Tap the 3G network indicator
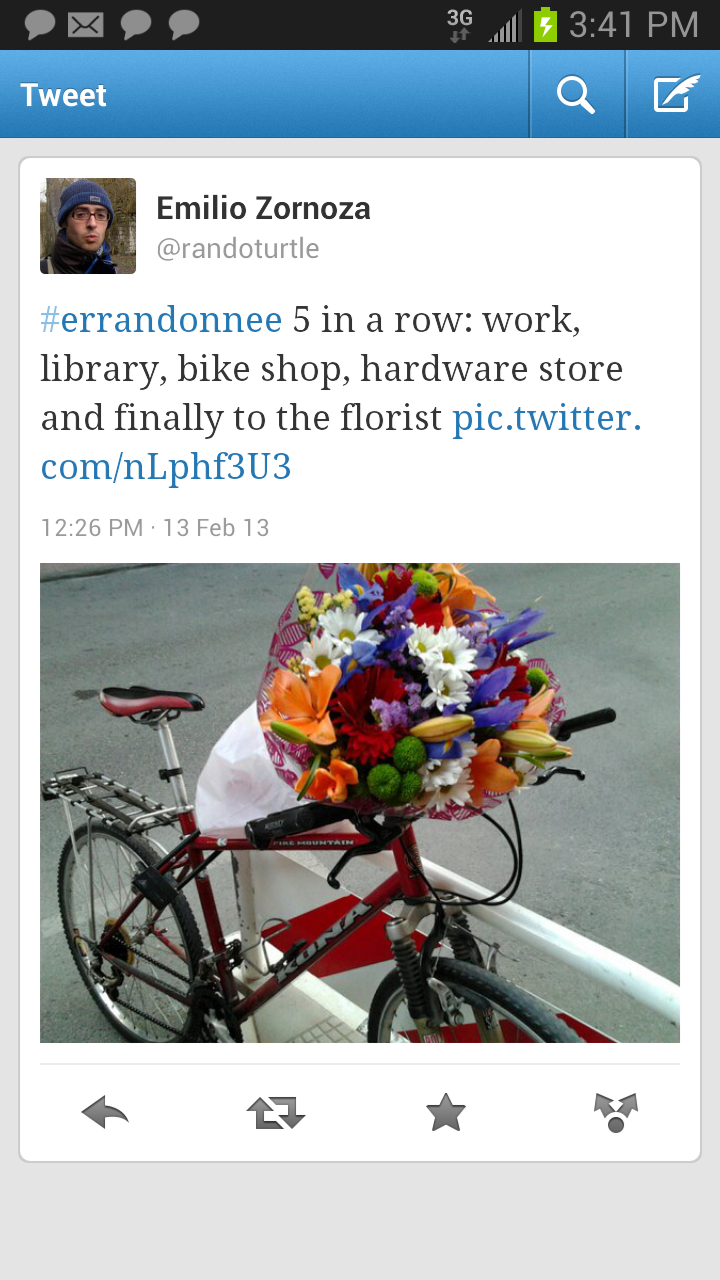Viewport: 720px width, 1280px height. [x=459, y=25]
